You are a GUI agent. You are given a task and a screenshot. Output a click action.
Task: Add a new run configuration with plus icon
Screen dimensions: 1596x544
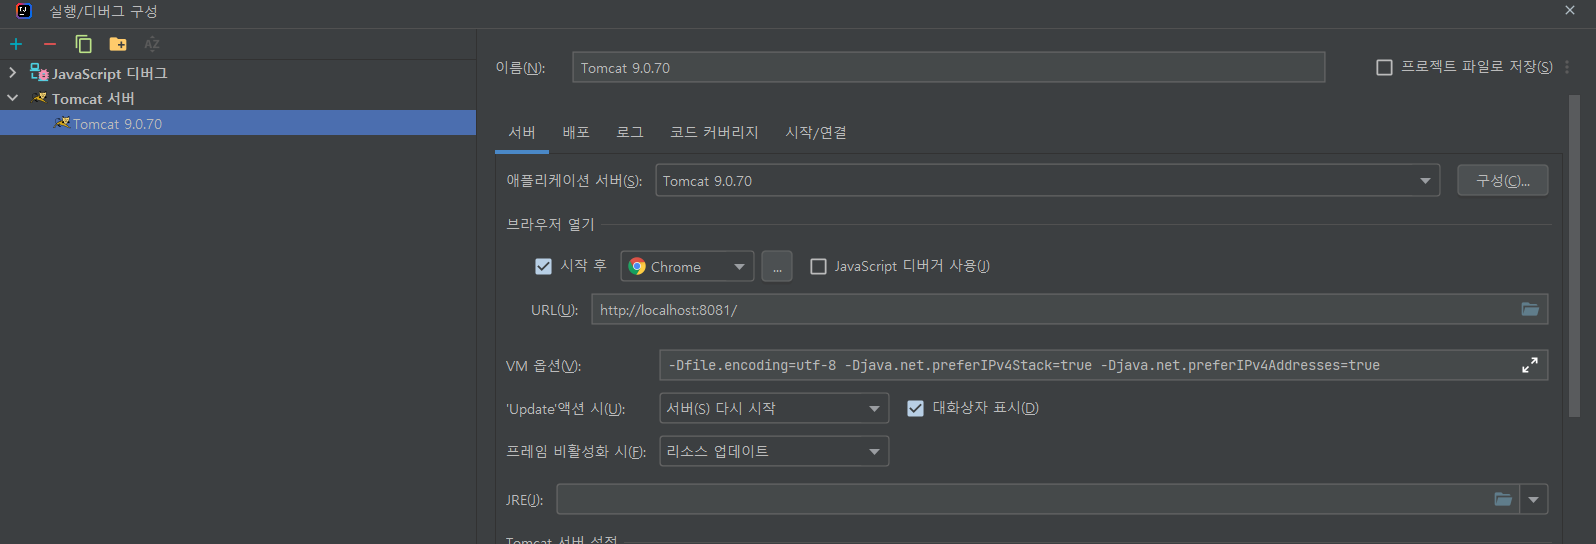[16, 44]
